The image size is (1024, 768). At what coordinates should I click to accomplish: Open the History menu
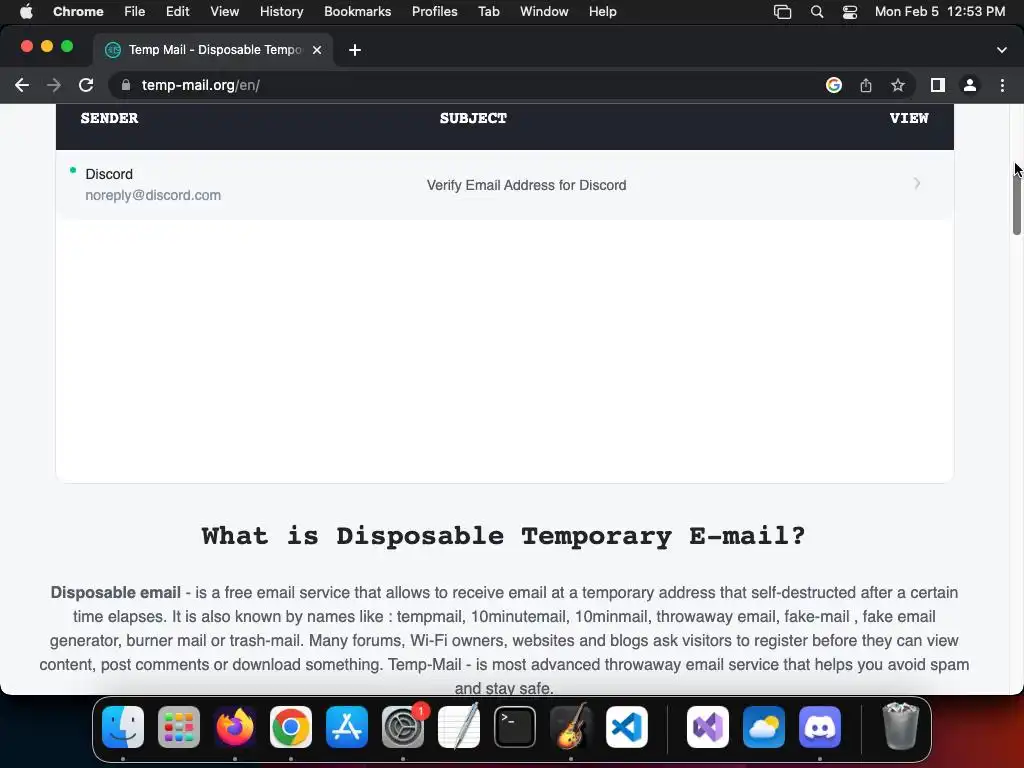point(281,11)
